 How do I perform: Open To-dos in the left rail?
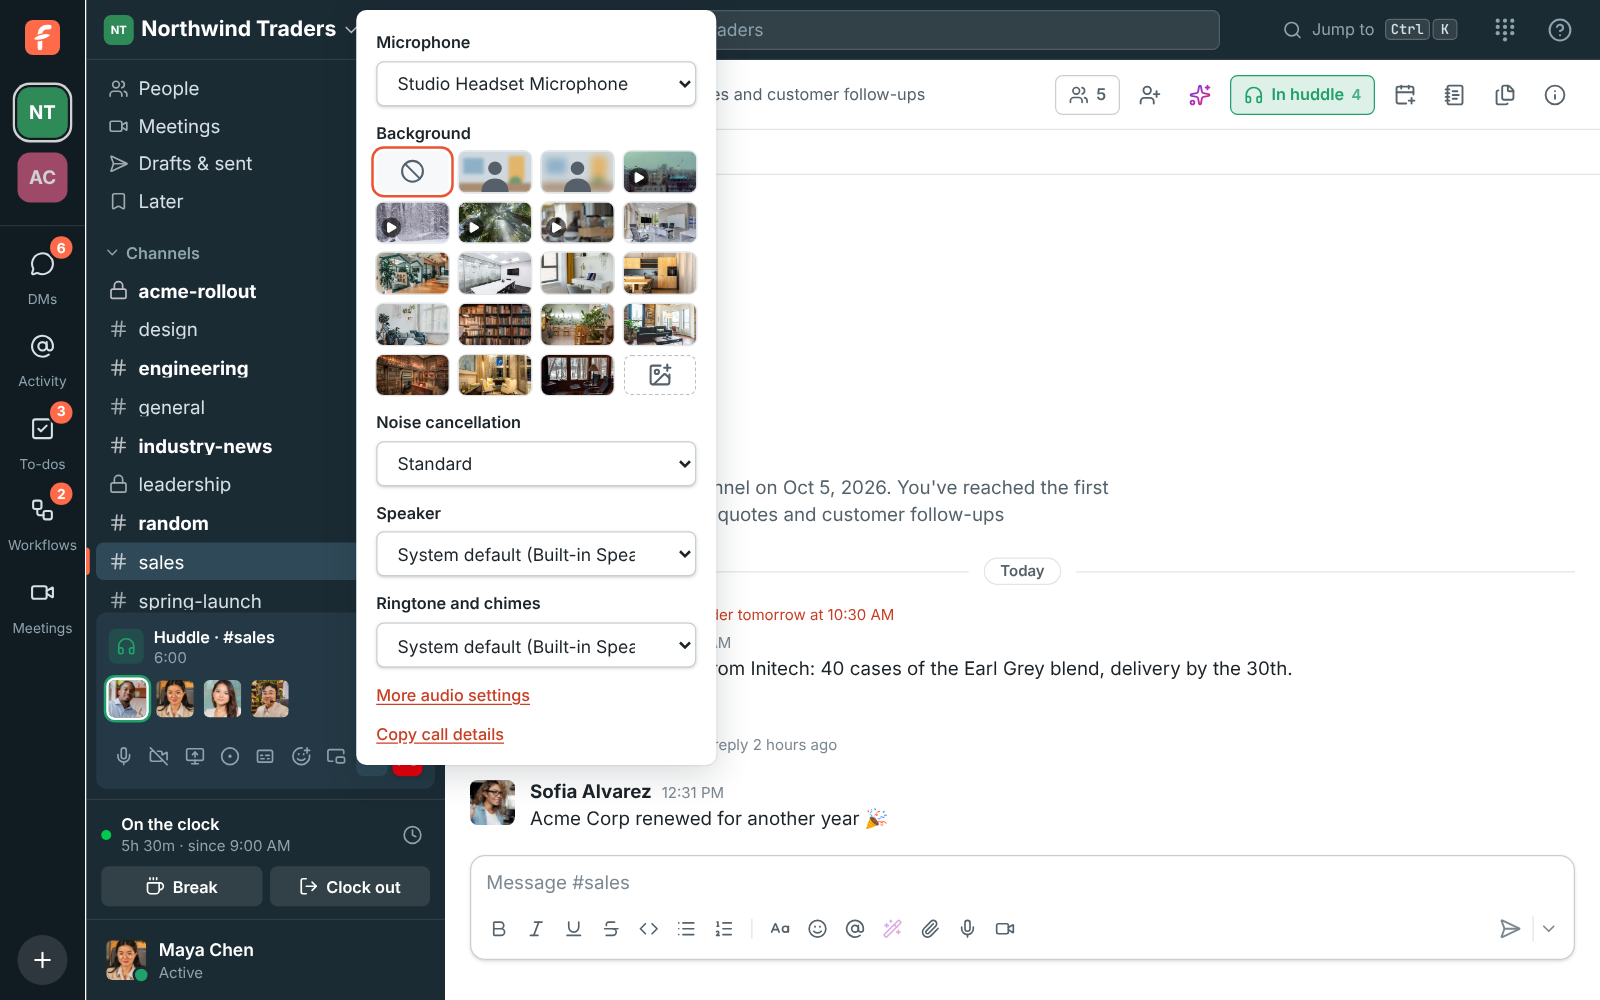coord(42,442)
